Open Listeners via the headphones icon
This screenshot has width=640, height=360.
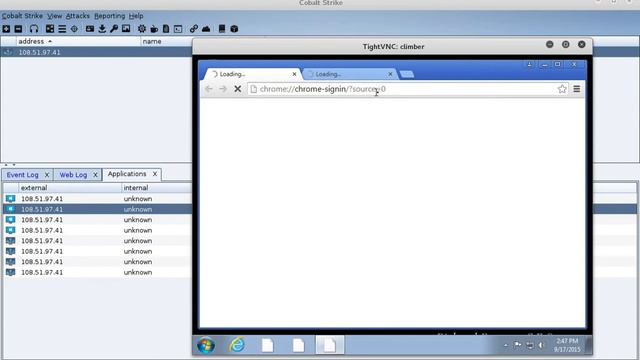click(x=34, y=29)
